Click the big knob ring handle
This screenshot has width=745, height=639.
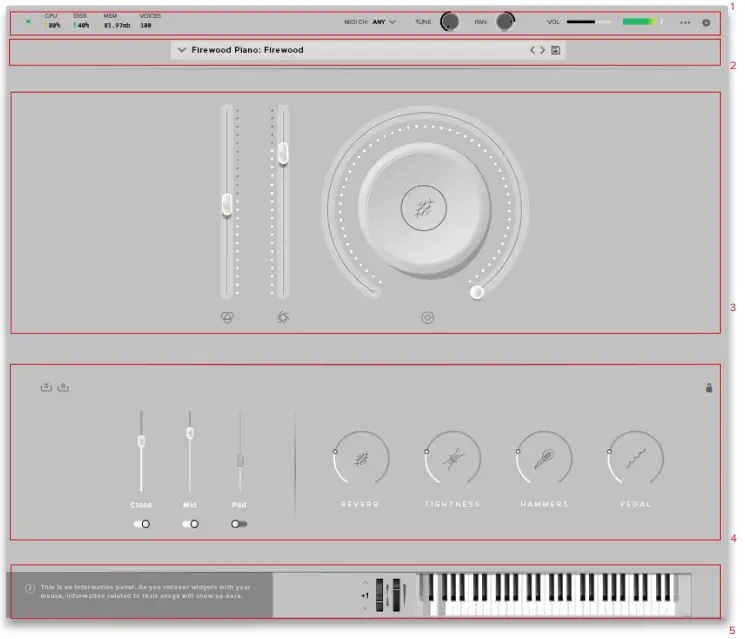pos(477,292)
